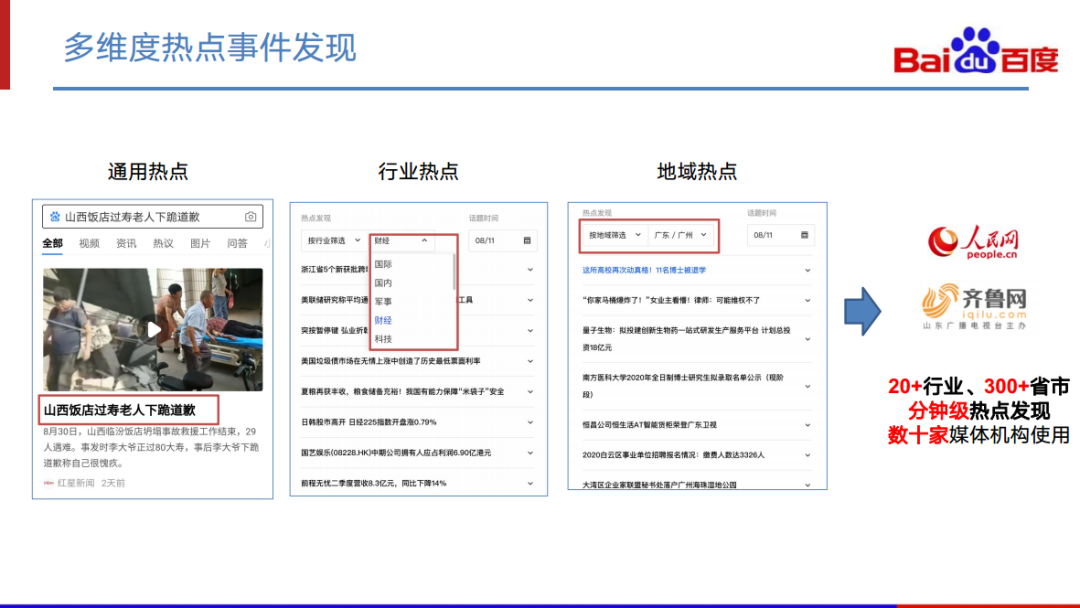
Task: Open the 按行业筛选 dropdown
Action: click(x=334, y=240)
